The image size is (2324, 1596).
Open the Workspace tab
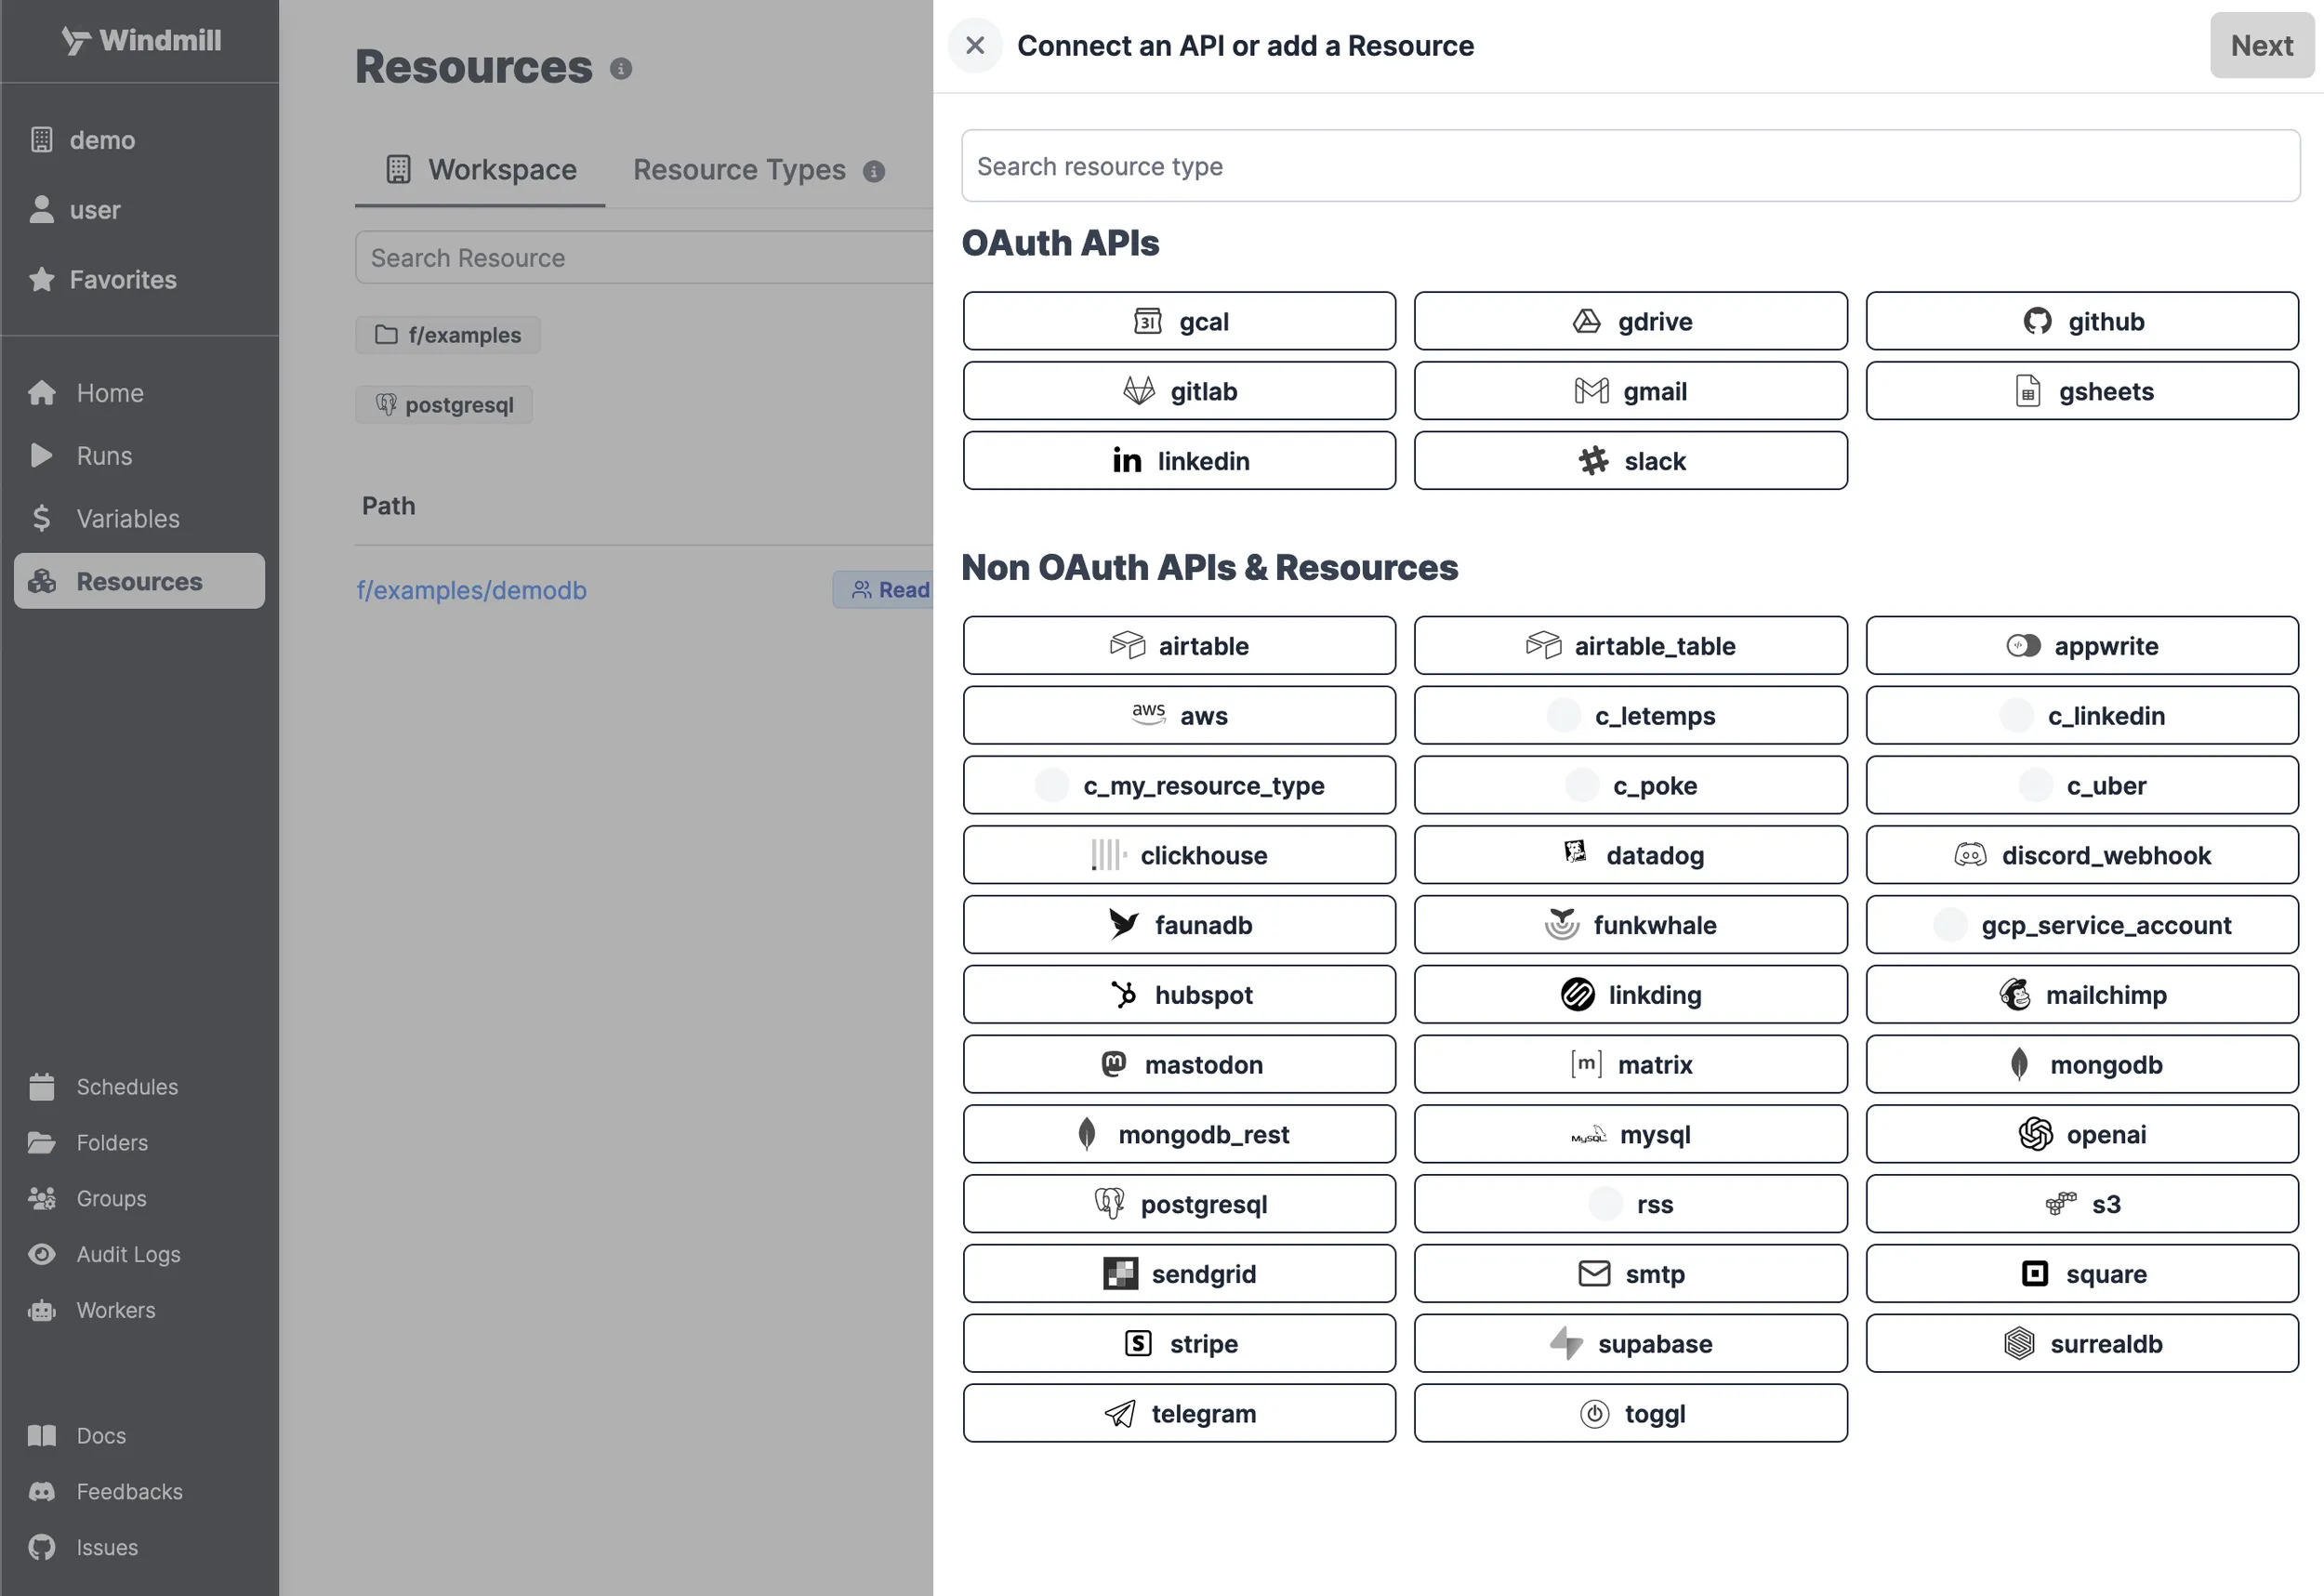tap(480, 169)
